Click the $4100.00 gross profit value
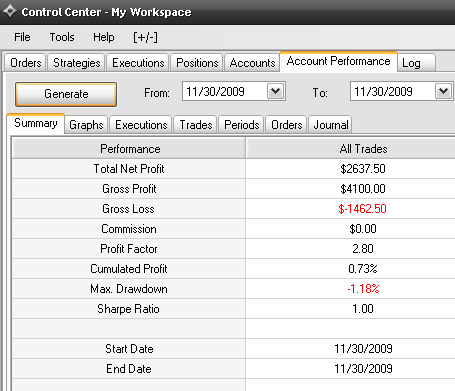Image resolution: width=455 pixels, height=391 pixels. (363, 189)
